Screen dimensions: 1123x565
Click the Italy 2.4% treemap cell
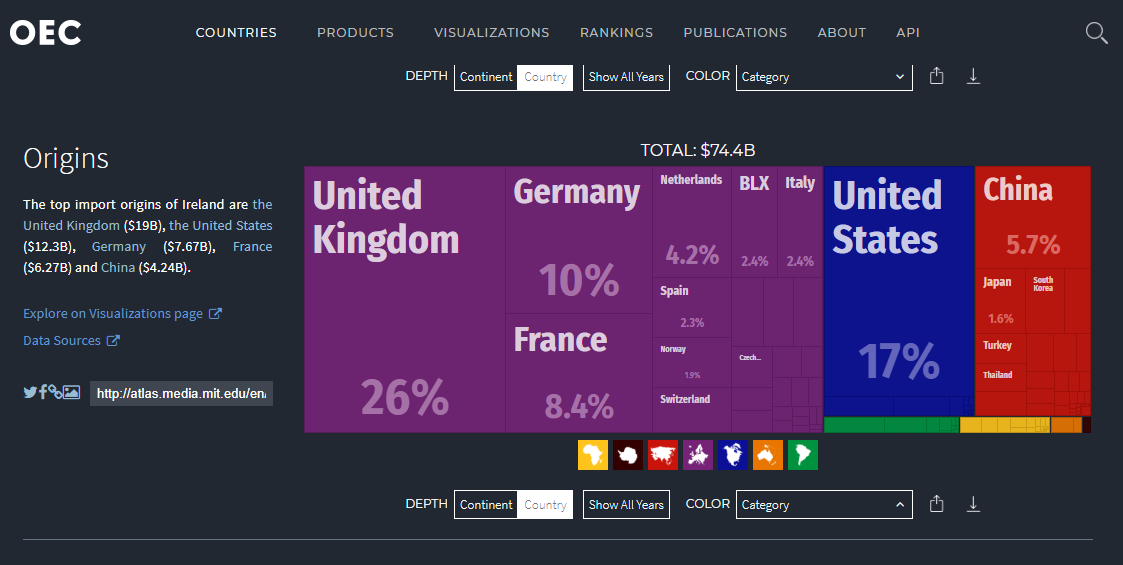click(800, 222)
